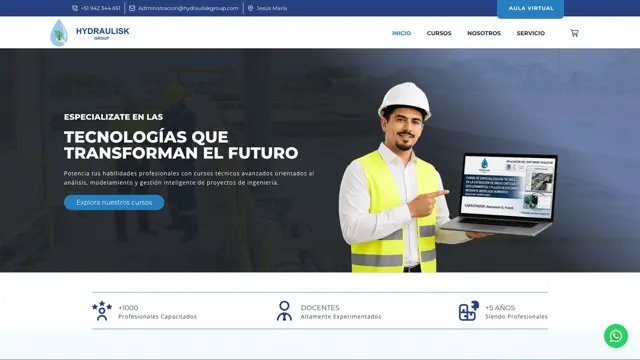
Task: Click the 'DOCENTES' label text
Action: point(320,308)
